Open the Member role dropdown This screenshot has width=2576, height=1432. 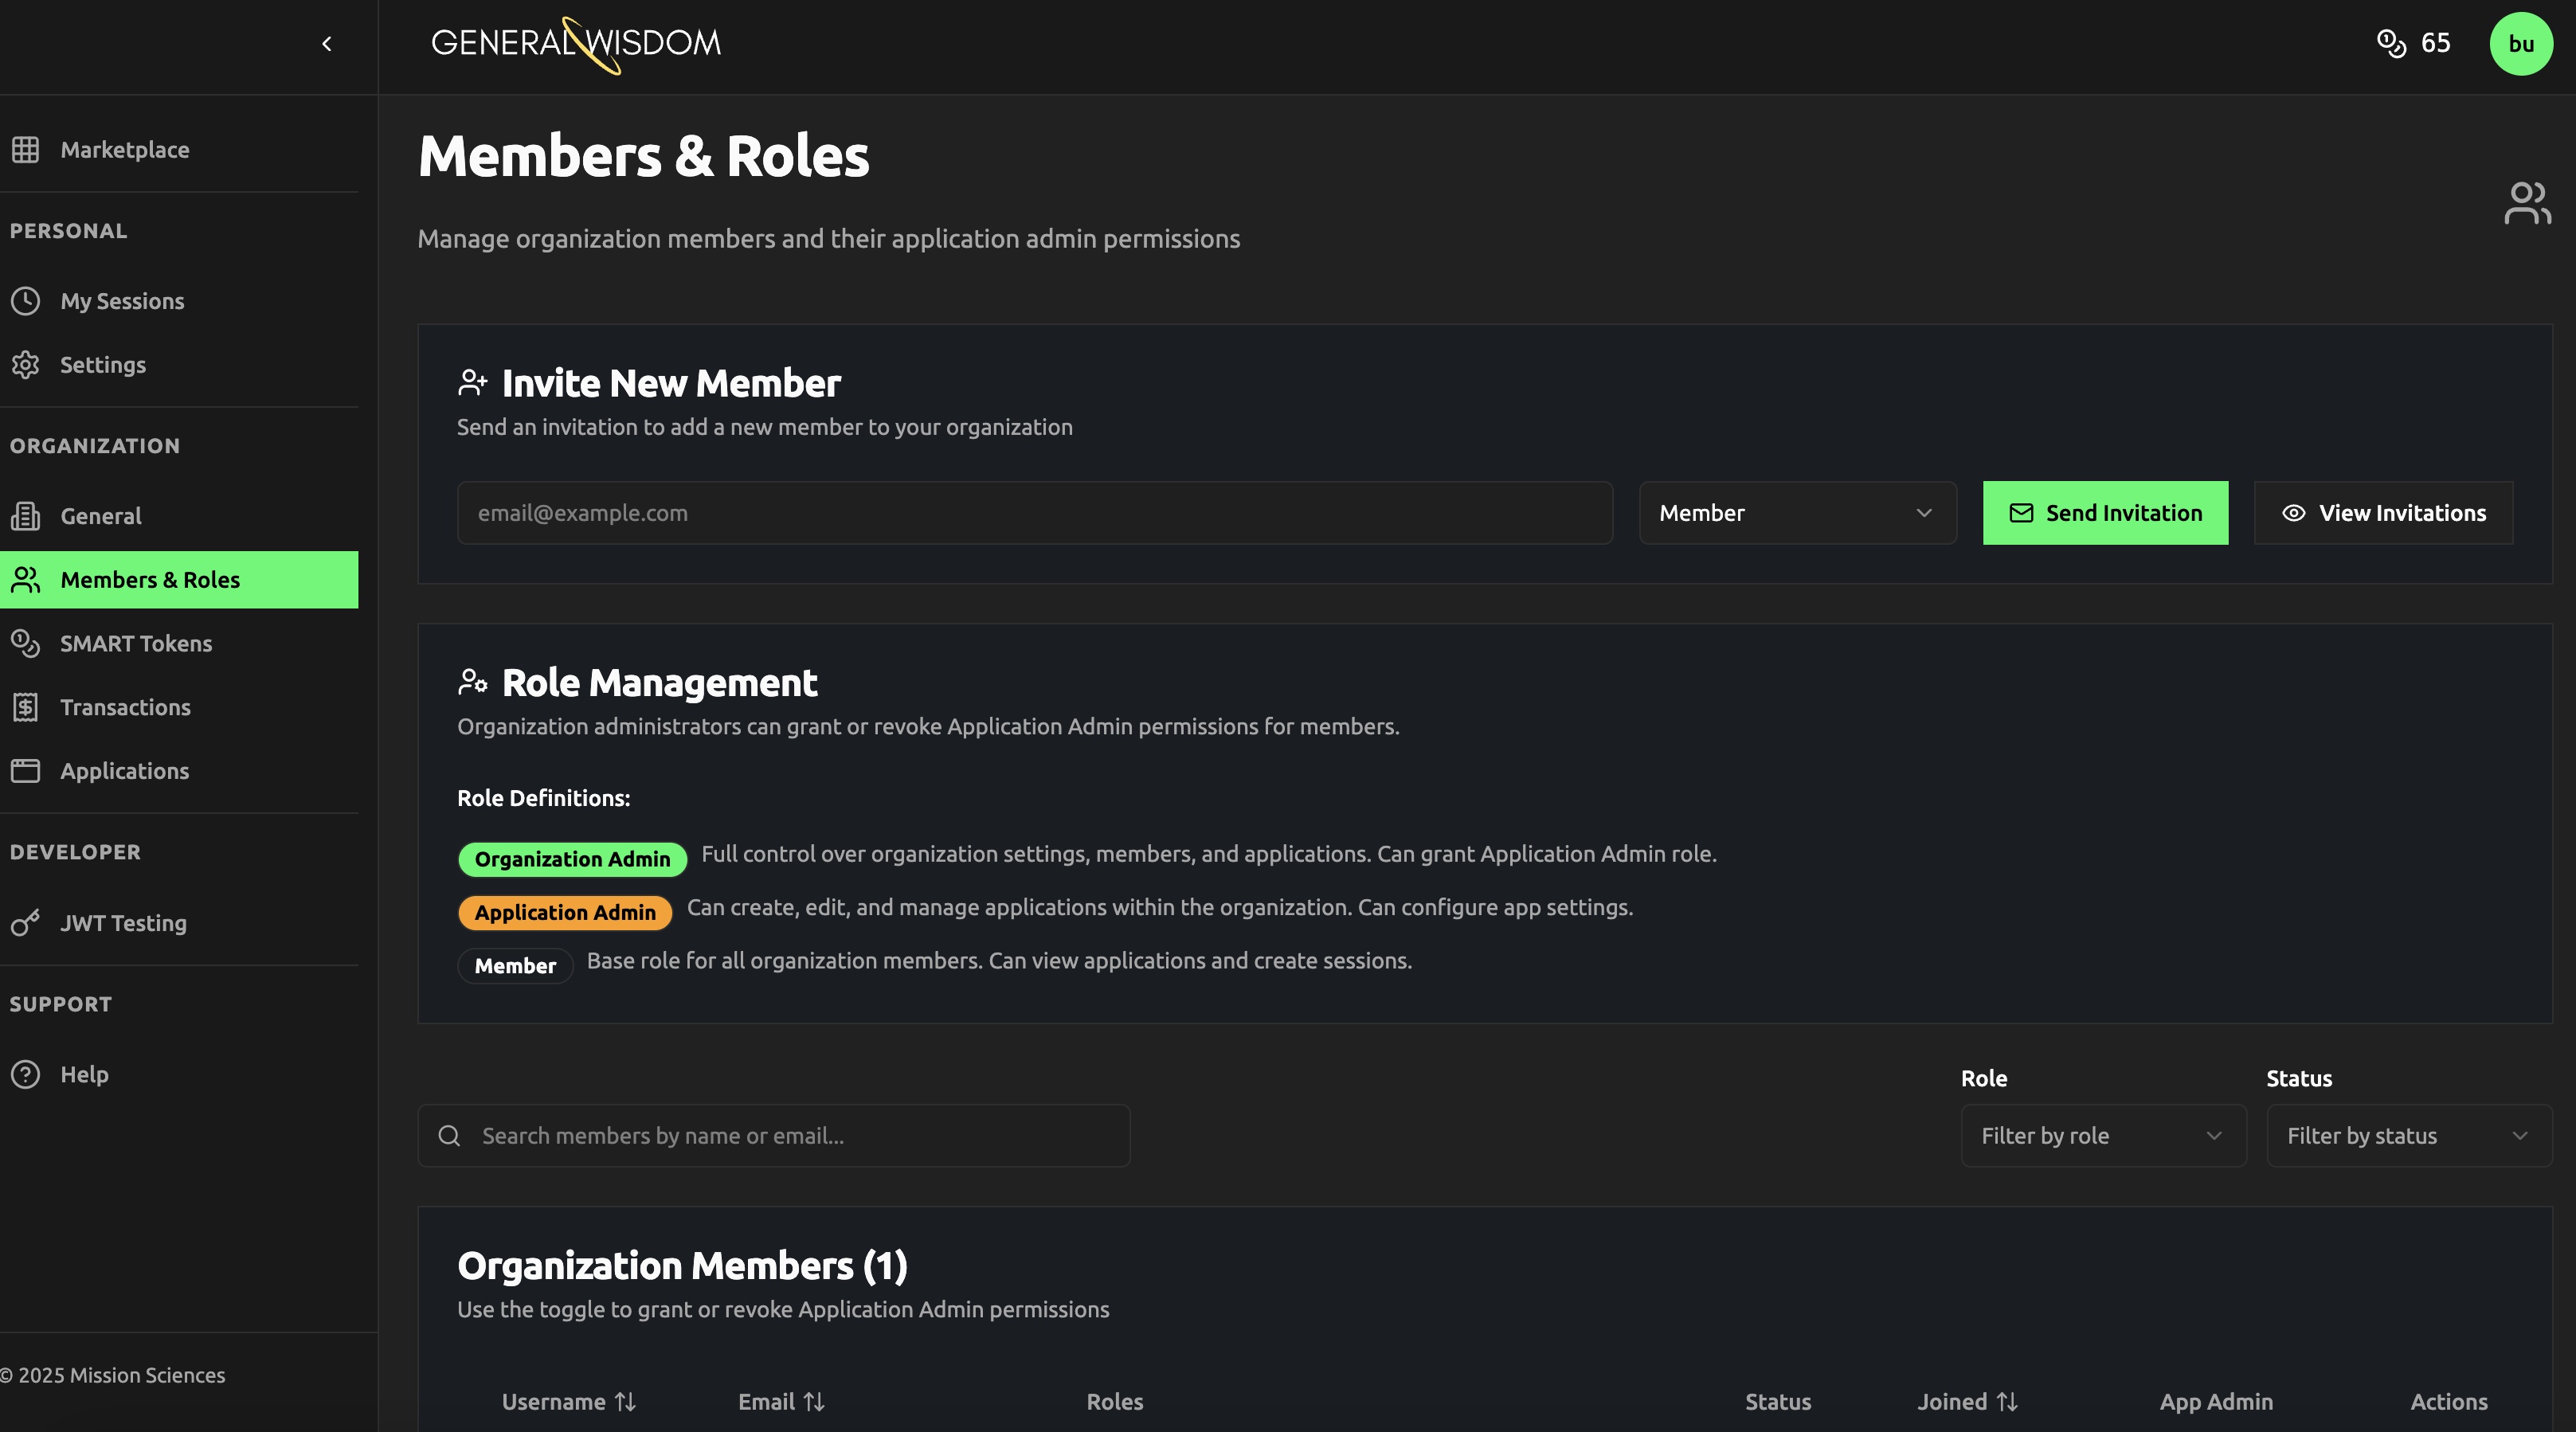(1797, 513)
